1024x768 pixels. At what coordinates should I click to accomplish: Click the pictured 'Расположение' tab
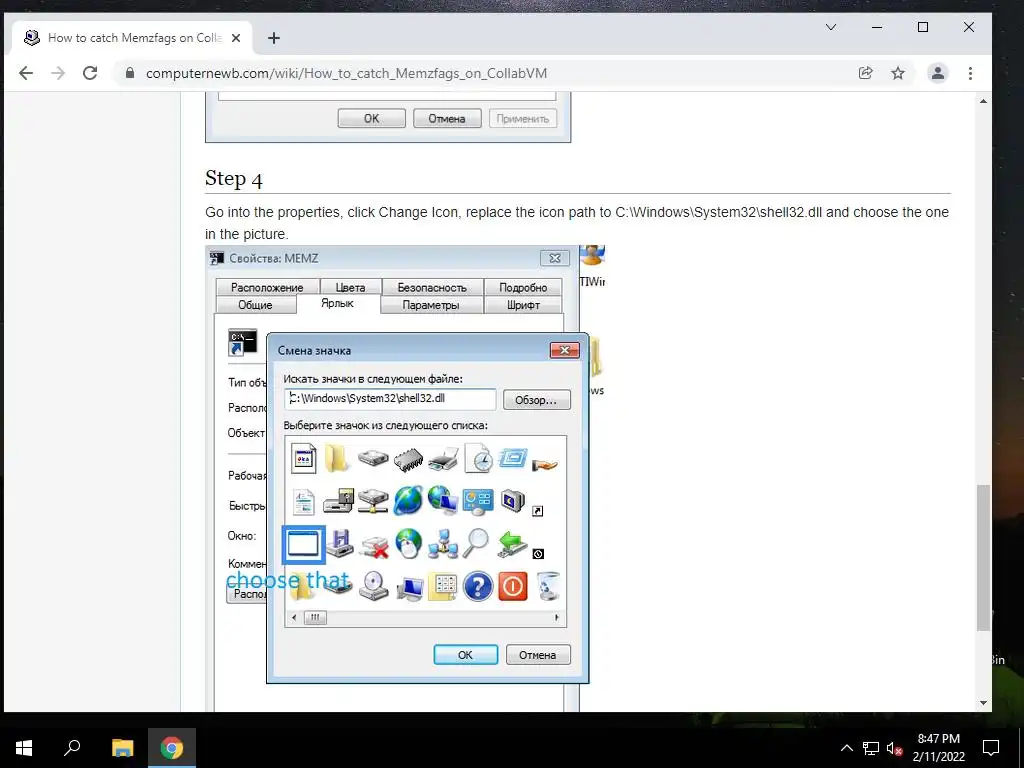267,287
